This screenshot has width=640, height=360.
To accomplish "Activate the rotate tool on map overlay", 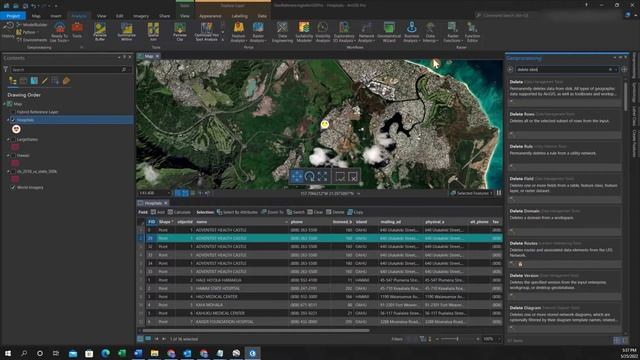I will click(309, 176).
